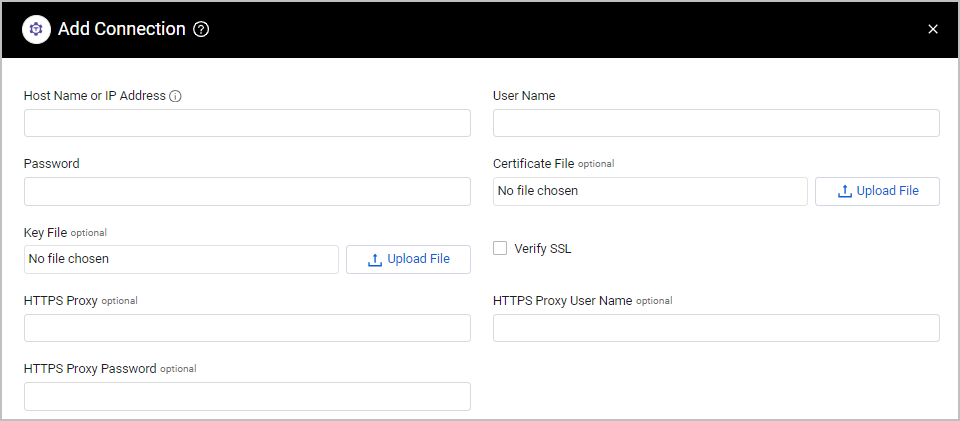
Task: Select the User Name input box
Action: [716, 123]
